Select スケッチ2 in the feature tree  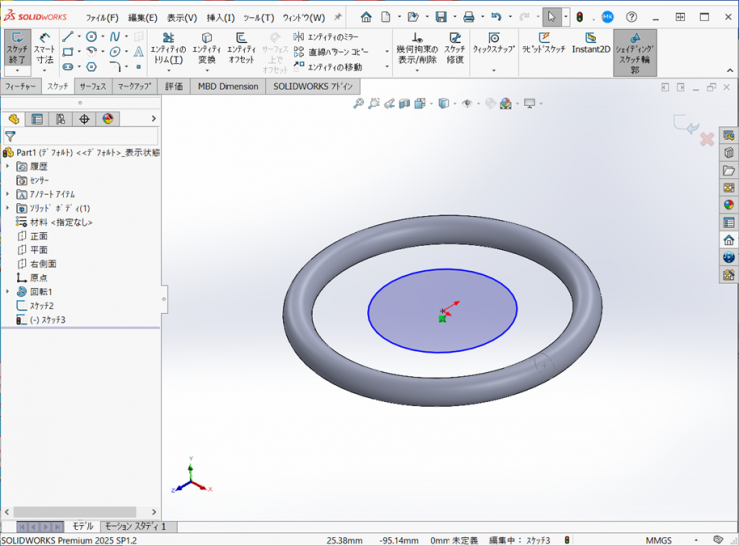tap(41, 305)
